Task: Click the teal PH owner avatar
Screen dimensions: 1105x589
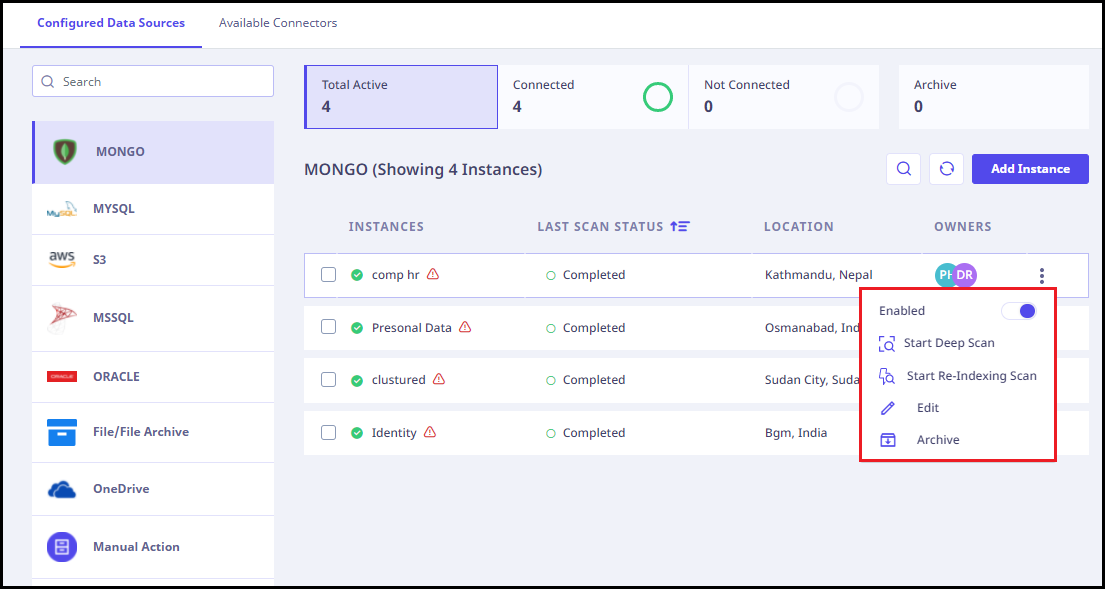Action: [944, 275]
